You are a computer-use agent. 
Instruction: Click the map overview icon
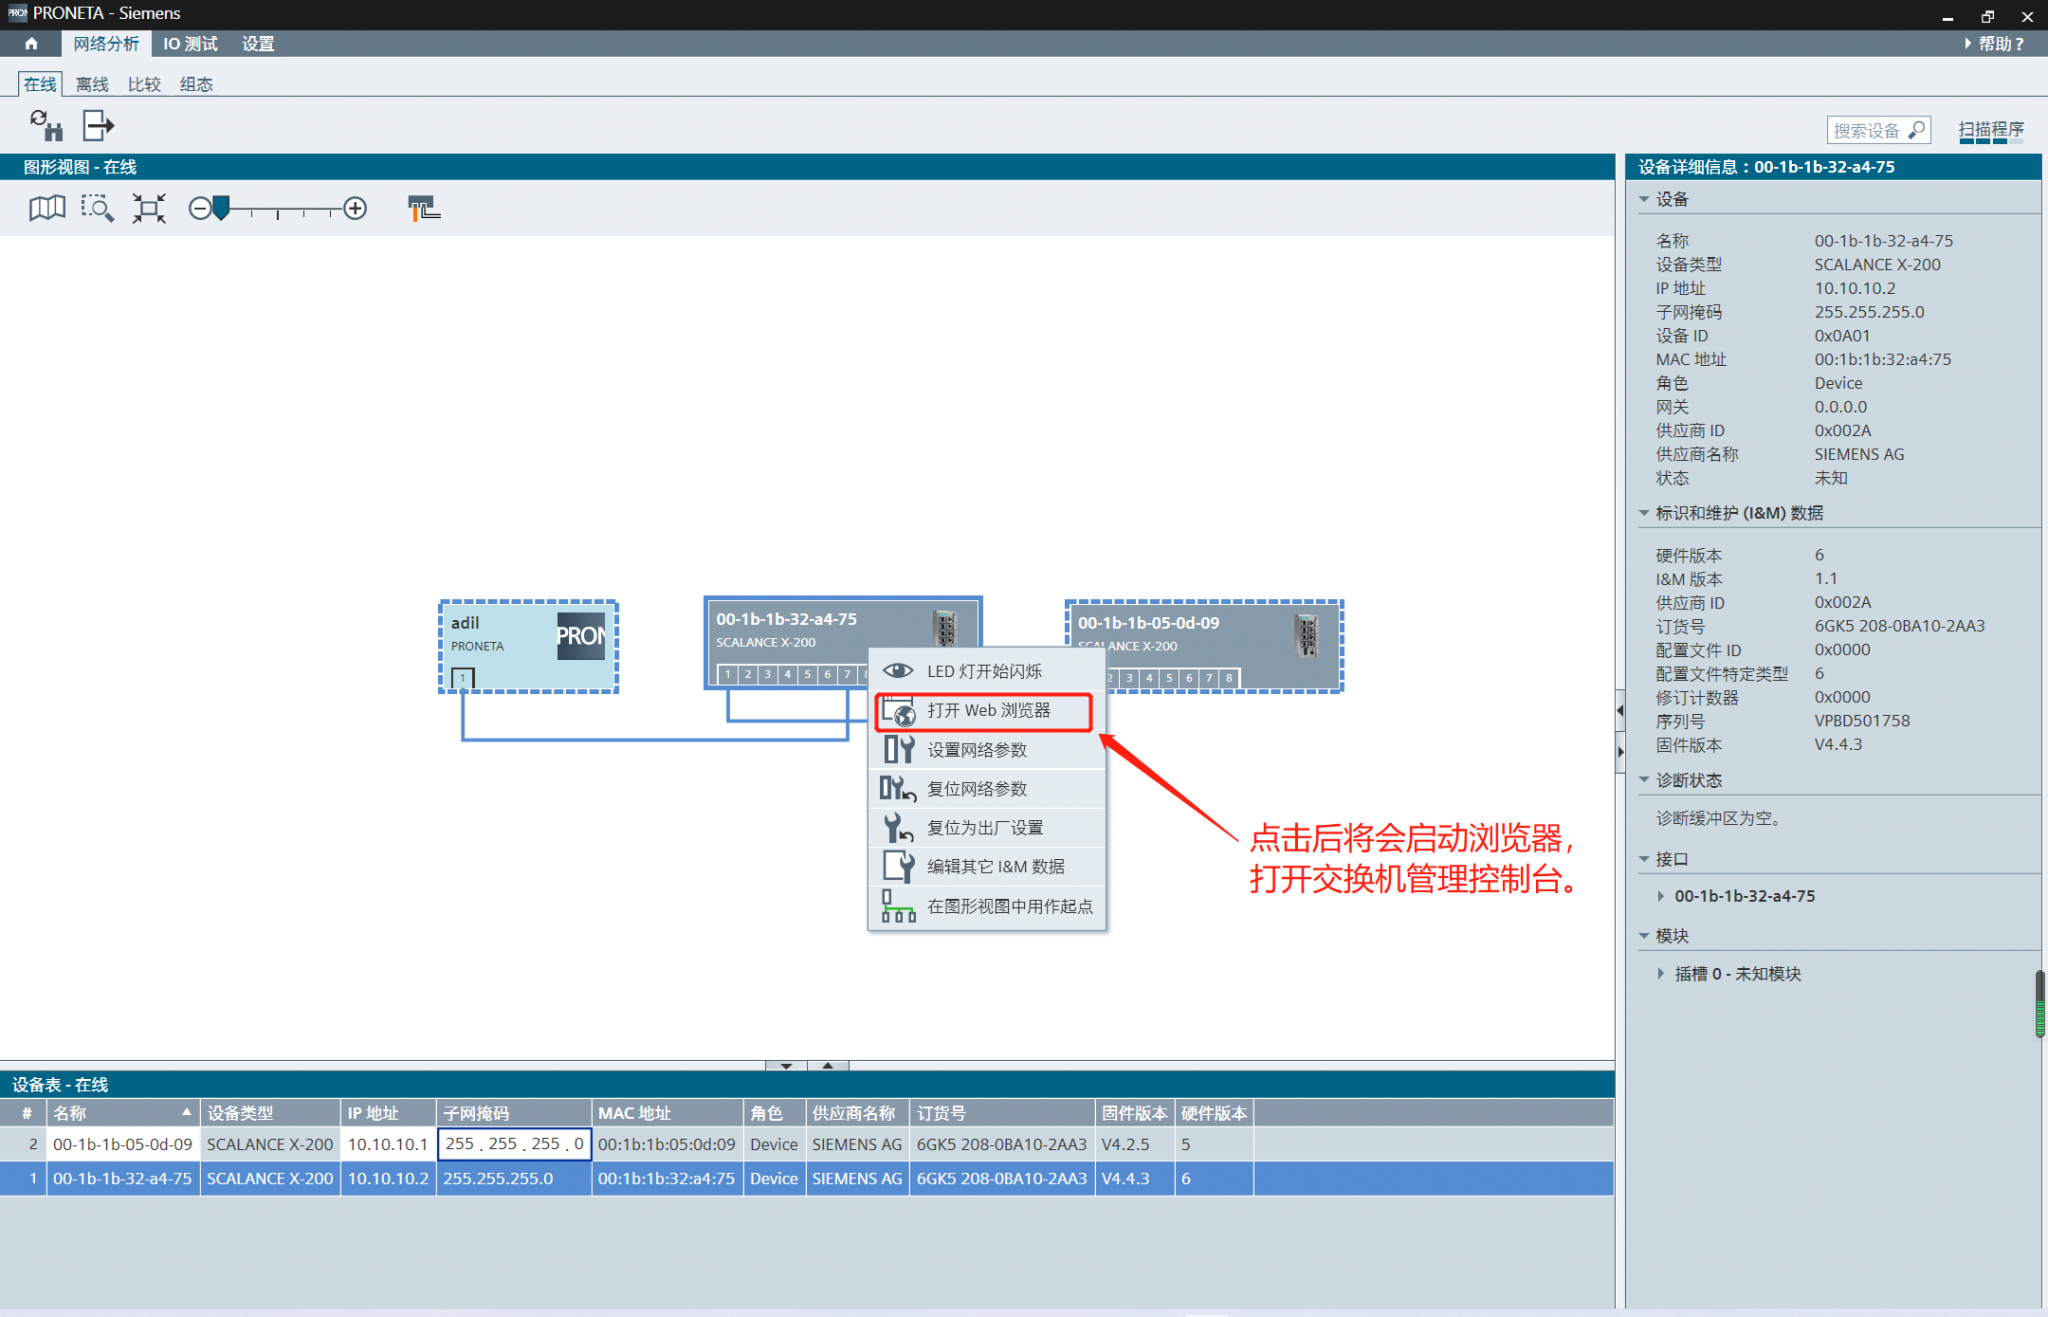point(47,208)
